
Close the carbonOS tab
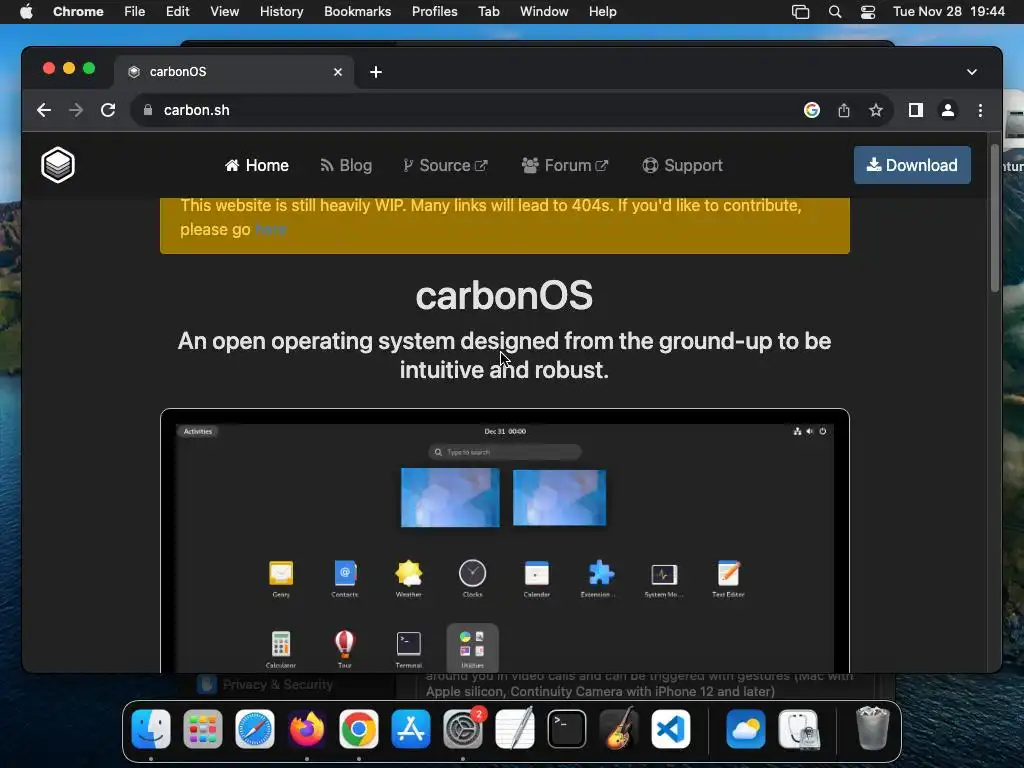click(x=338, y=72)
